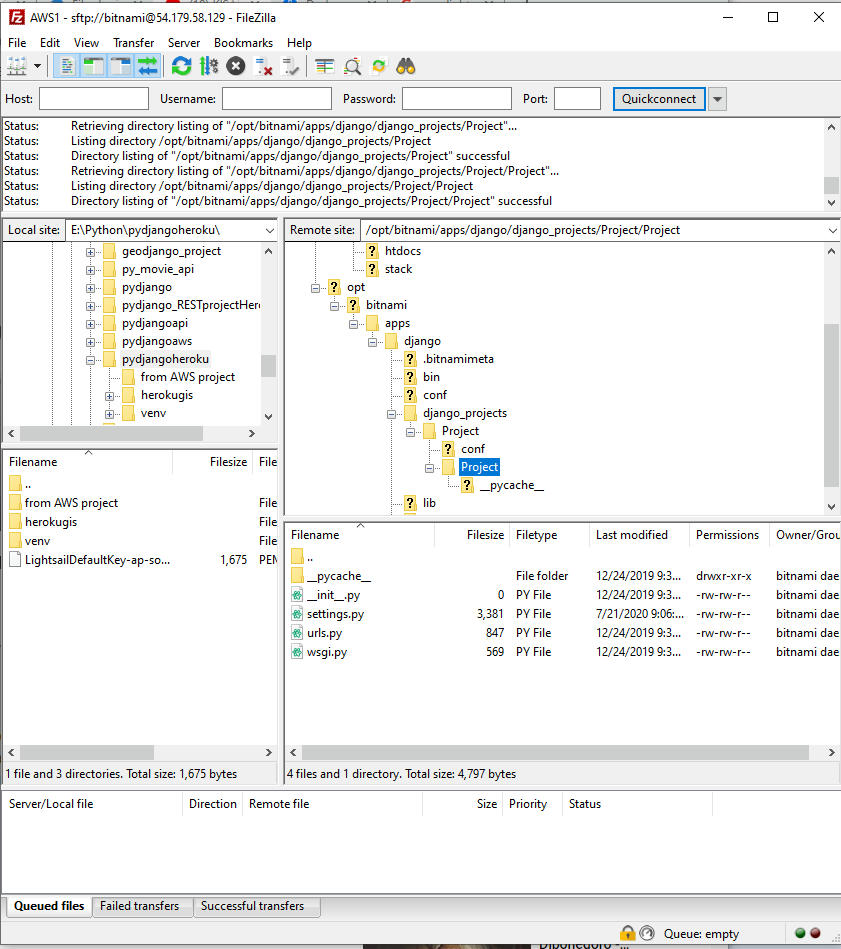841x949 pixels.
Task: Open directory listing filters
Action: pyautogui.click(x=325, y=66)
